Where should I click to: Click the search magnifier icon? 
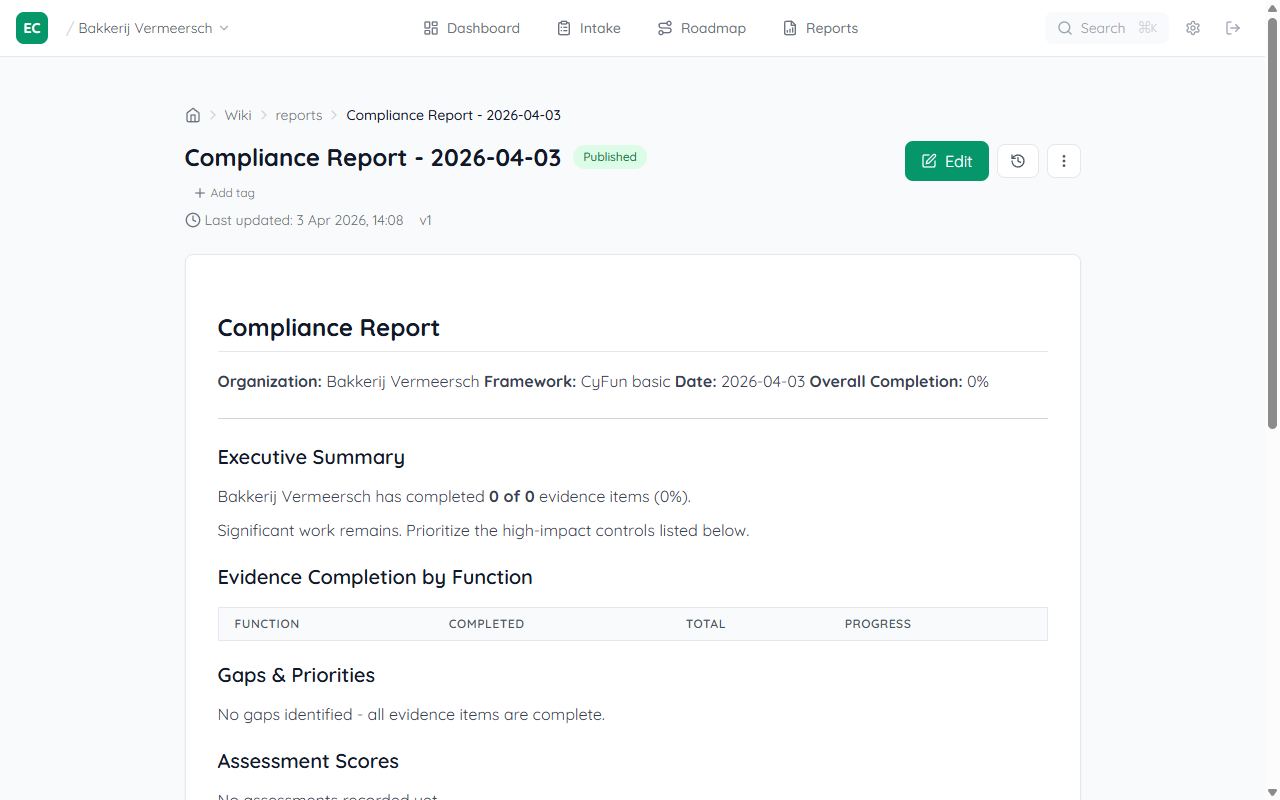pyautogui.click(x=1064, y=27)
